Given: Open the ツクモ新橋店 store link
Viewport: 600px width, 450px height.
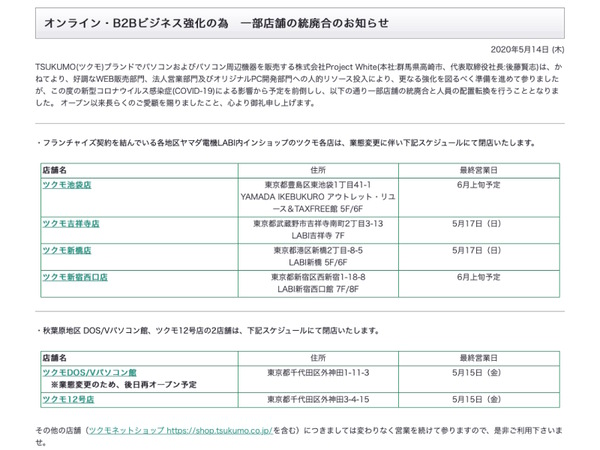Looking at the screenshot, I should (x=67, y=251).
